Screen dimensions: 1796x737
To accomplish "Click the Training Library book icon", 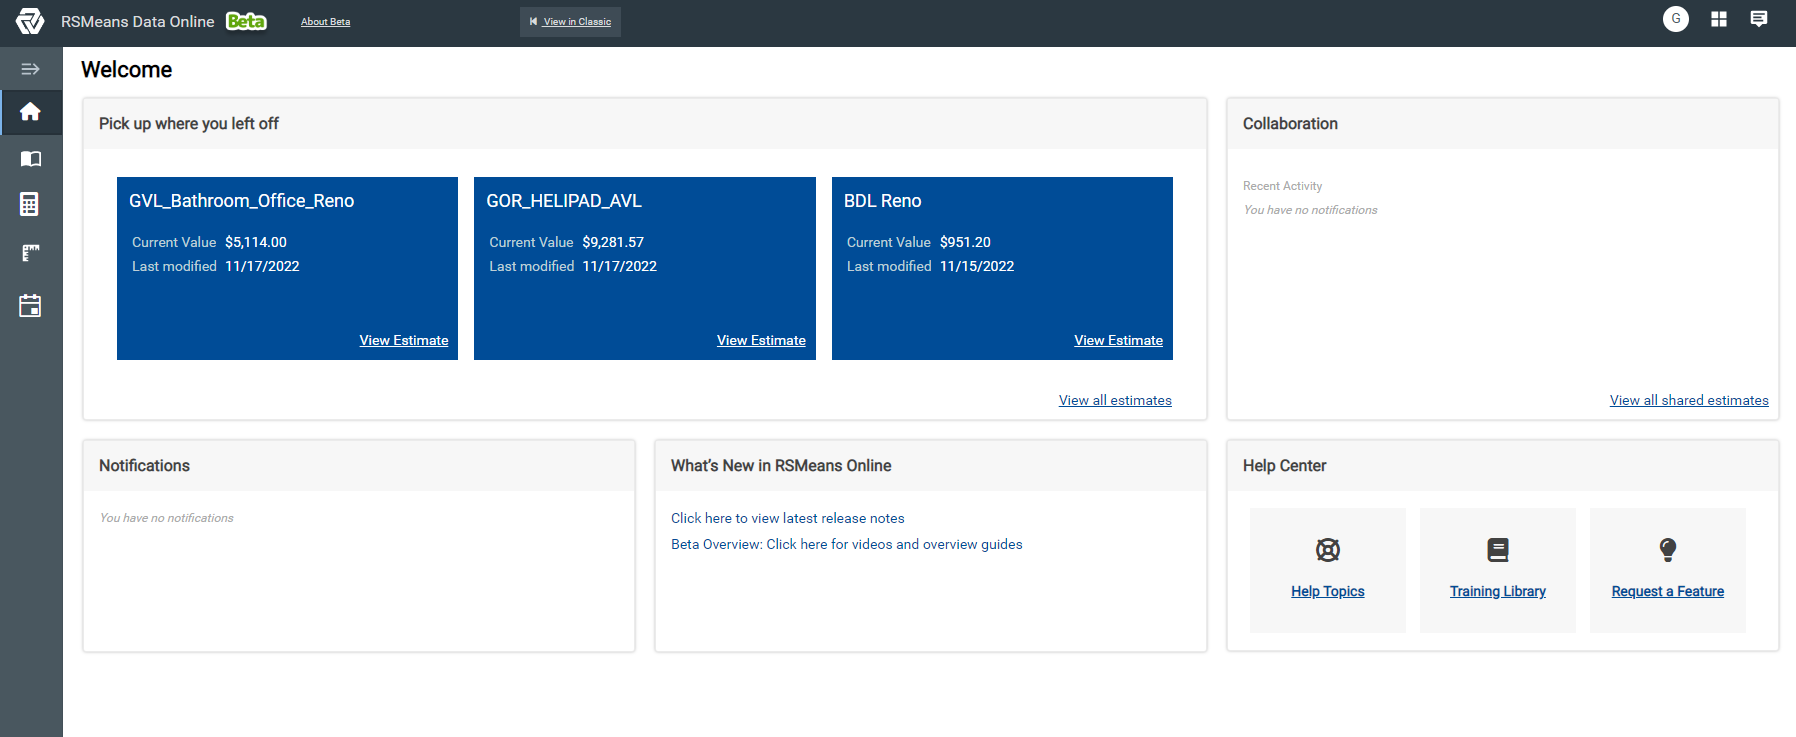I will 1498,549.
